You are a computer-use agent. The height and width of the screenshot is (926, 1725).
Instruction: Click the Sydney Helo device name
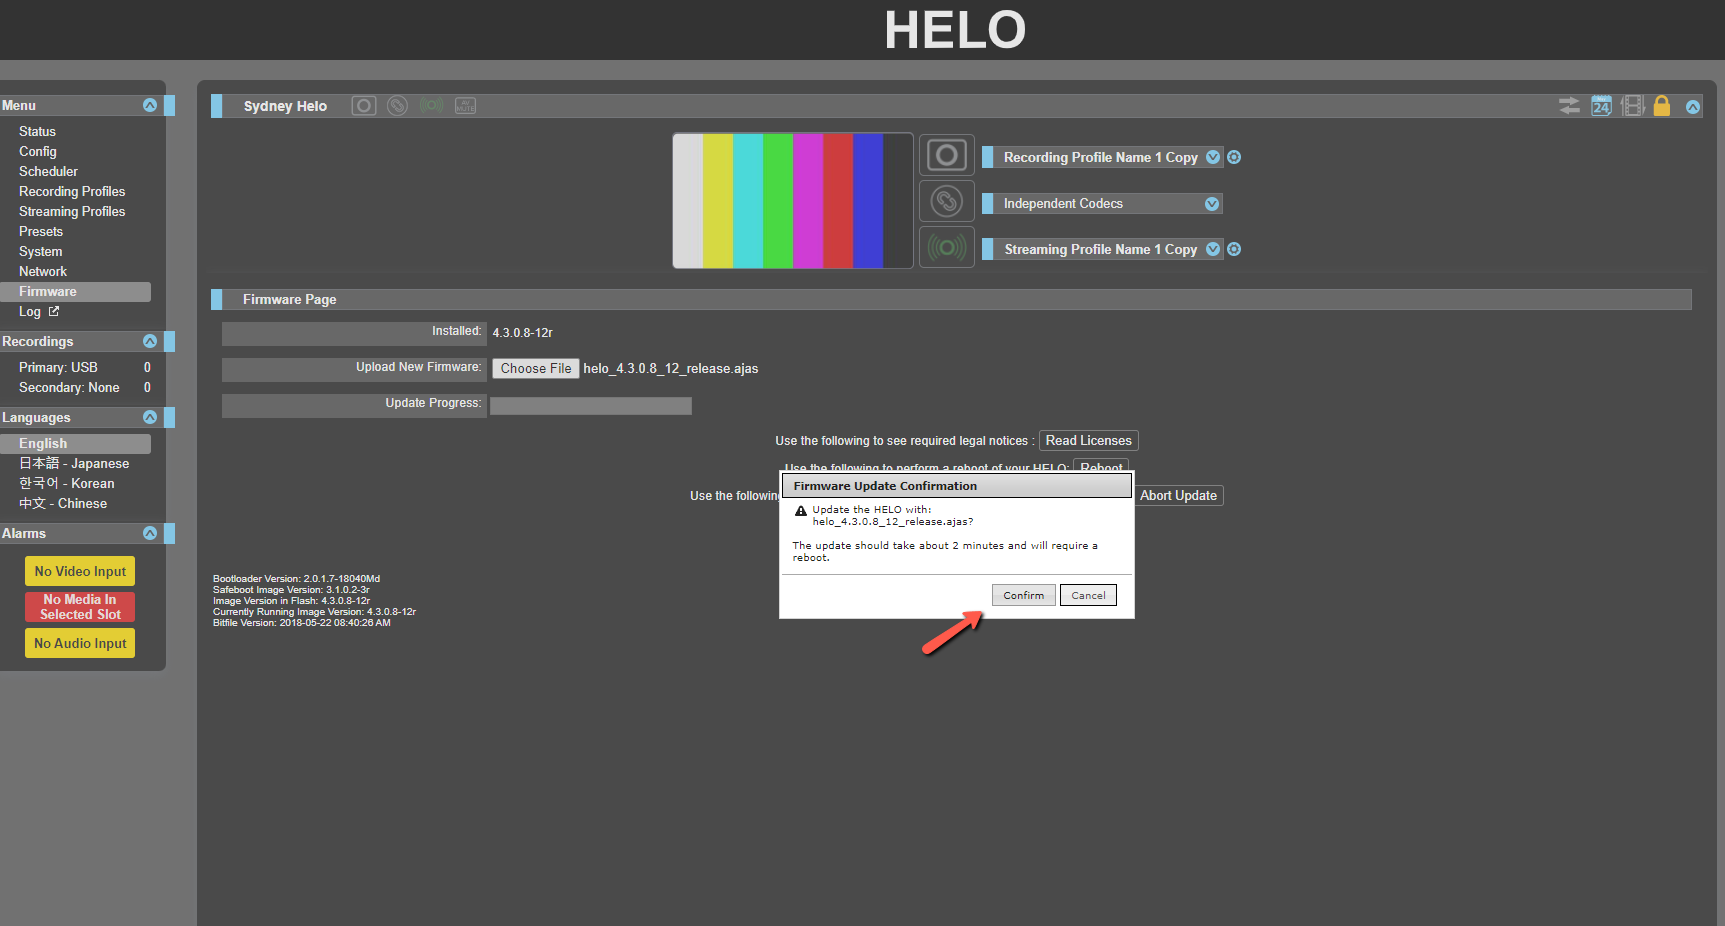[285, 106]
